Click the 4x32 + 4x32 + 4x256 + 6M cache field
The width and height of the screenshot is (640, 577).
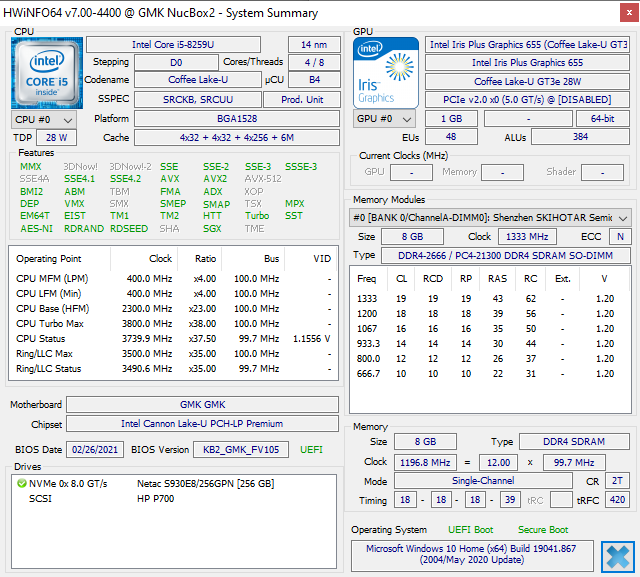click(x=237, y=138)
